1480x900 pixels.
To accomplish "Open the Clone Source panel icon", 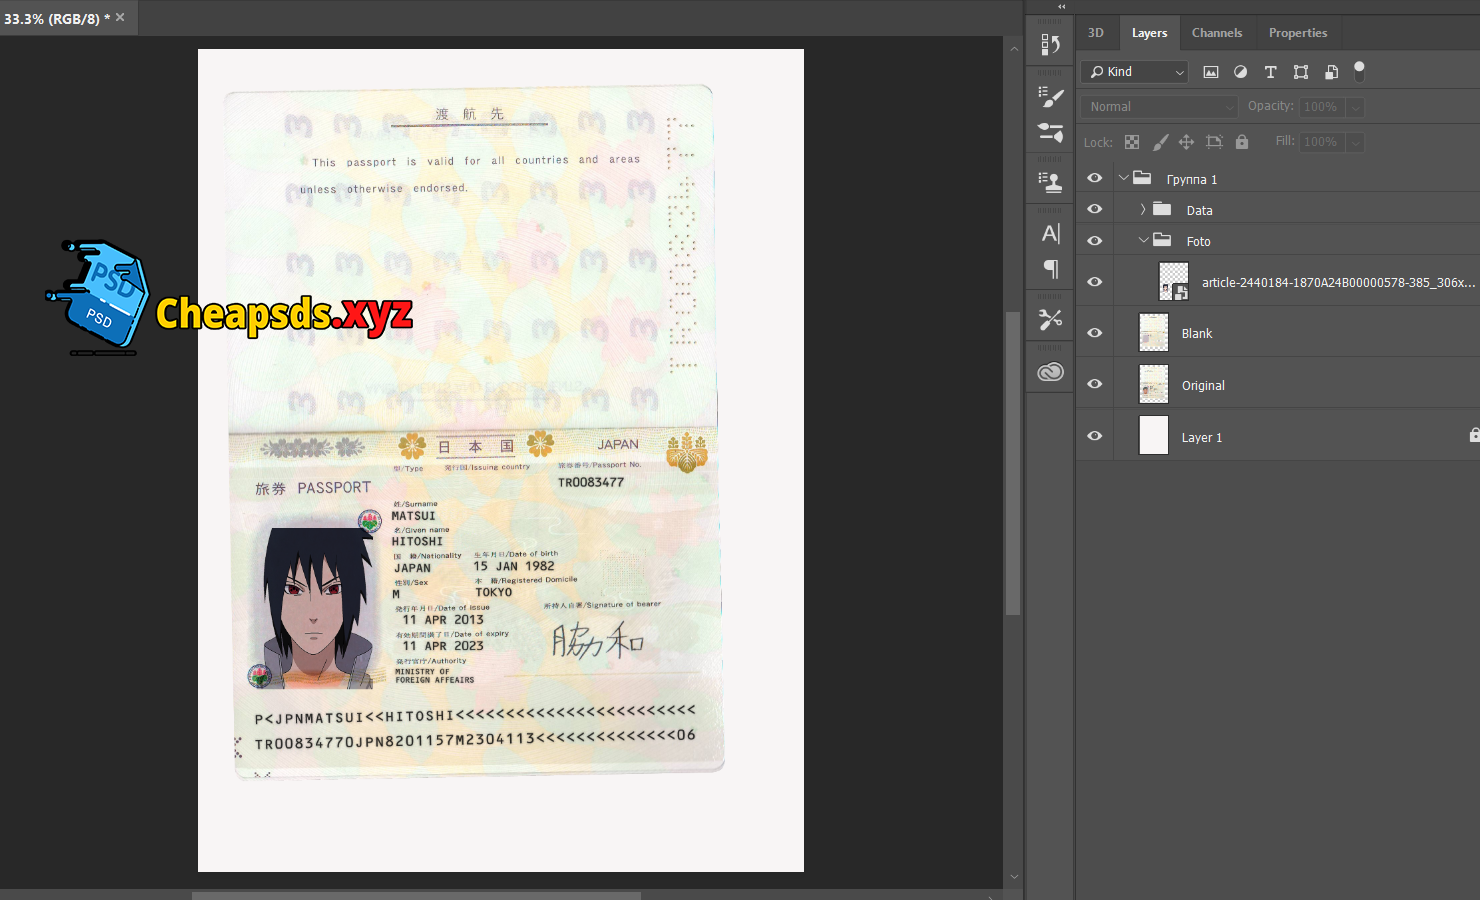I will [1050, 182].
